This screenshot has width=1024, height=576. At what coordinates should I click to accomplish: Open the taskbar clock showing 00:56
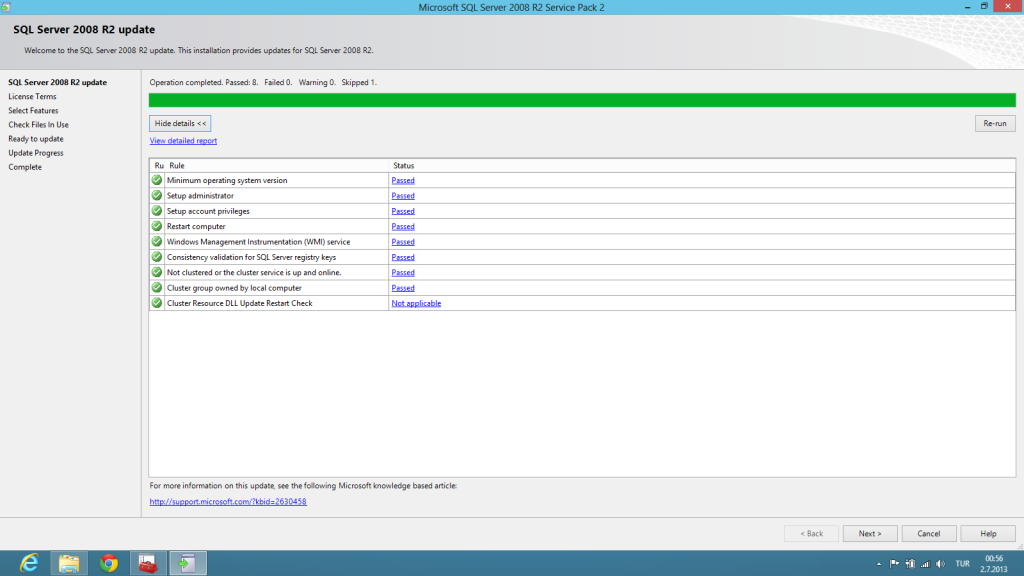point(993,564)
